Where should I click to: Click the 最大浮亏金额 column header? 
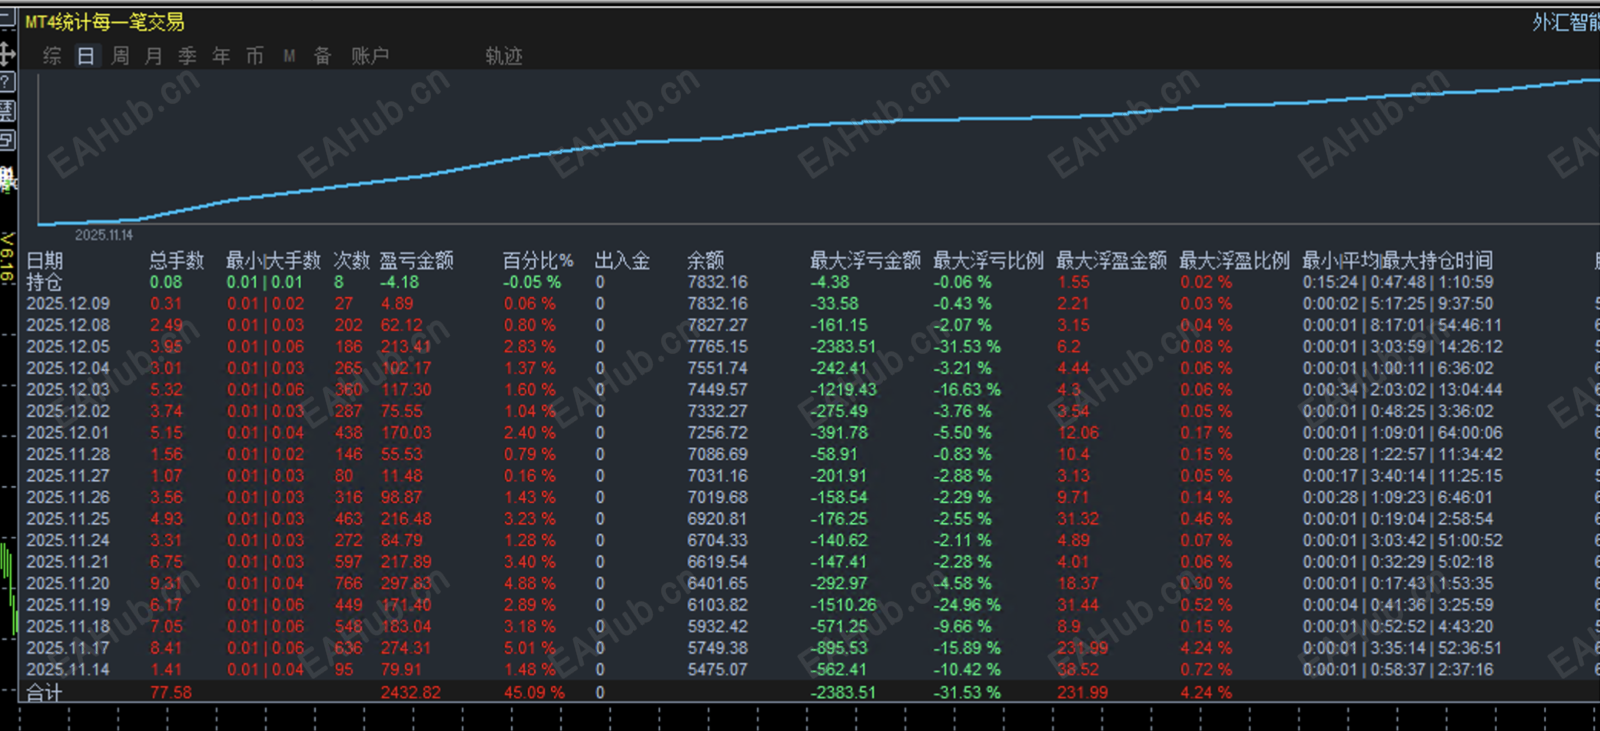click(865, 261)
